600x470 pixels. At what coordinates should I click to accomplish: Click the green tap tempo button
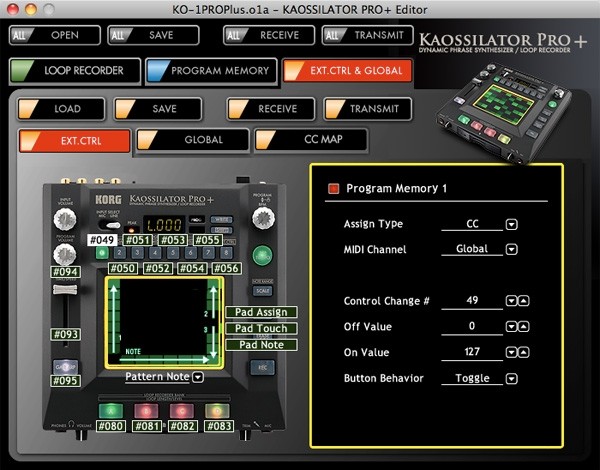click(x=262, y=255)
